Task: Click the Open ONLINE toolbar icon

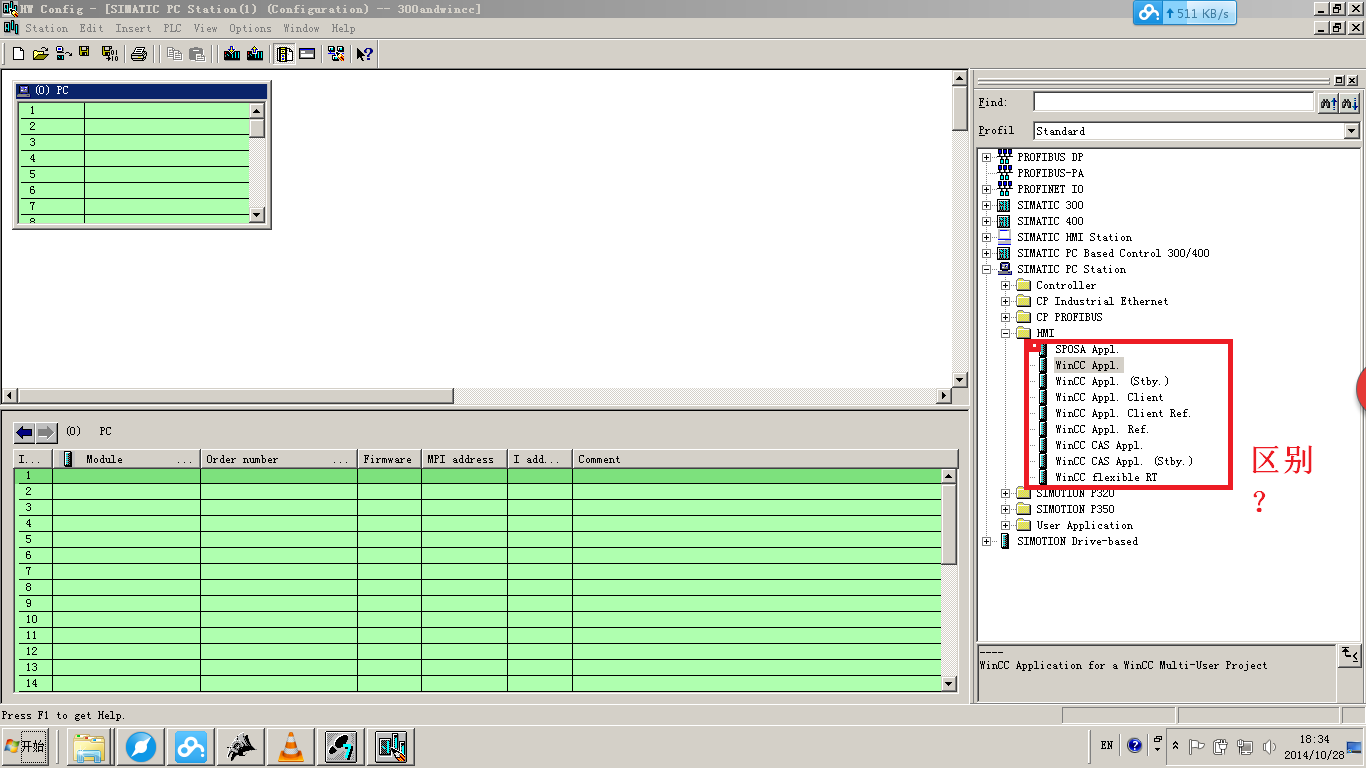Action: pos(62,54)
